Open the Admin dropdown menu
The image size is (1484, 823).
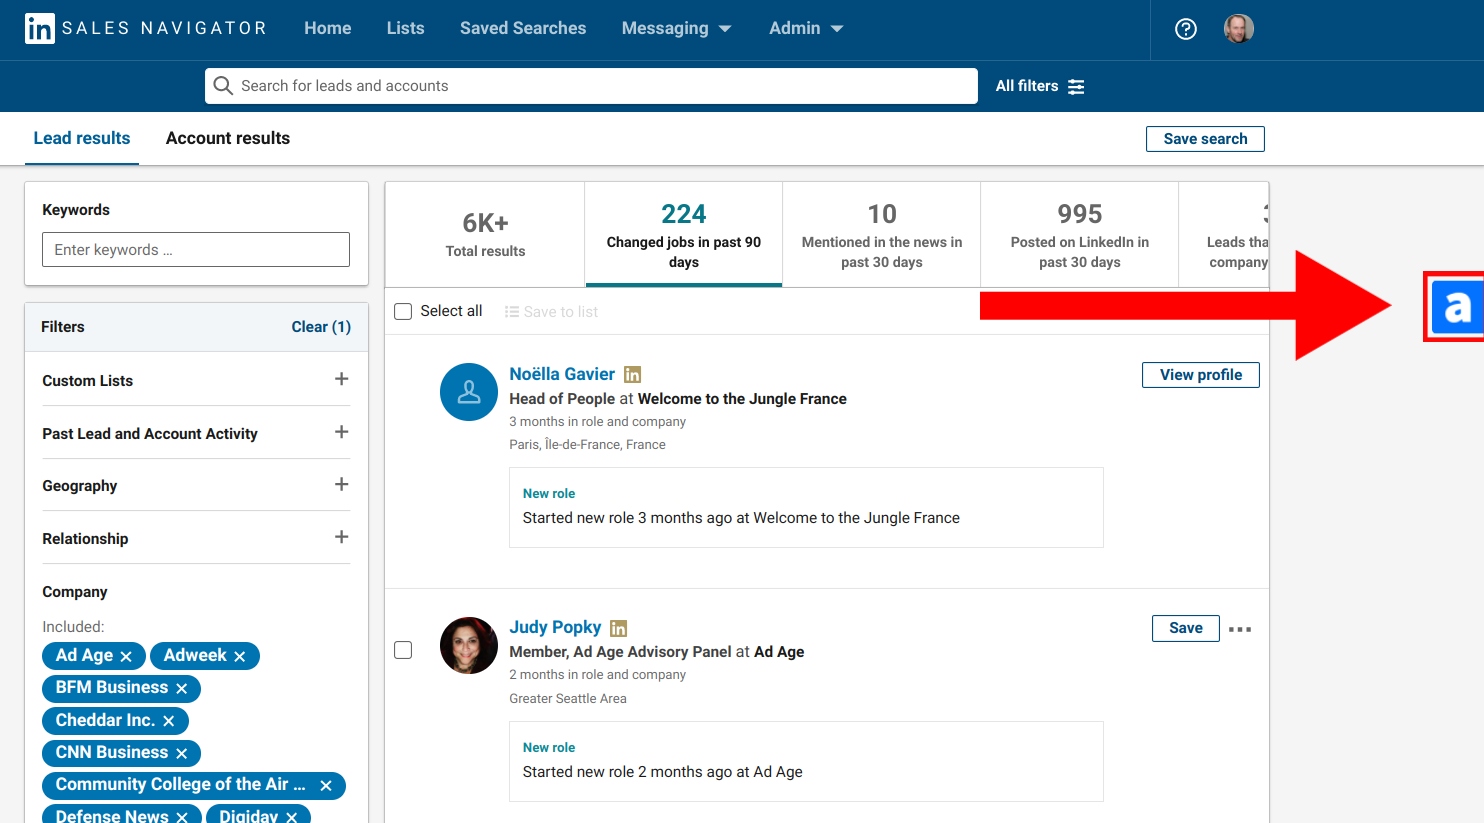pyautogui.click(x=806, y=28)
